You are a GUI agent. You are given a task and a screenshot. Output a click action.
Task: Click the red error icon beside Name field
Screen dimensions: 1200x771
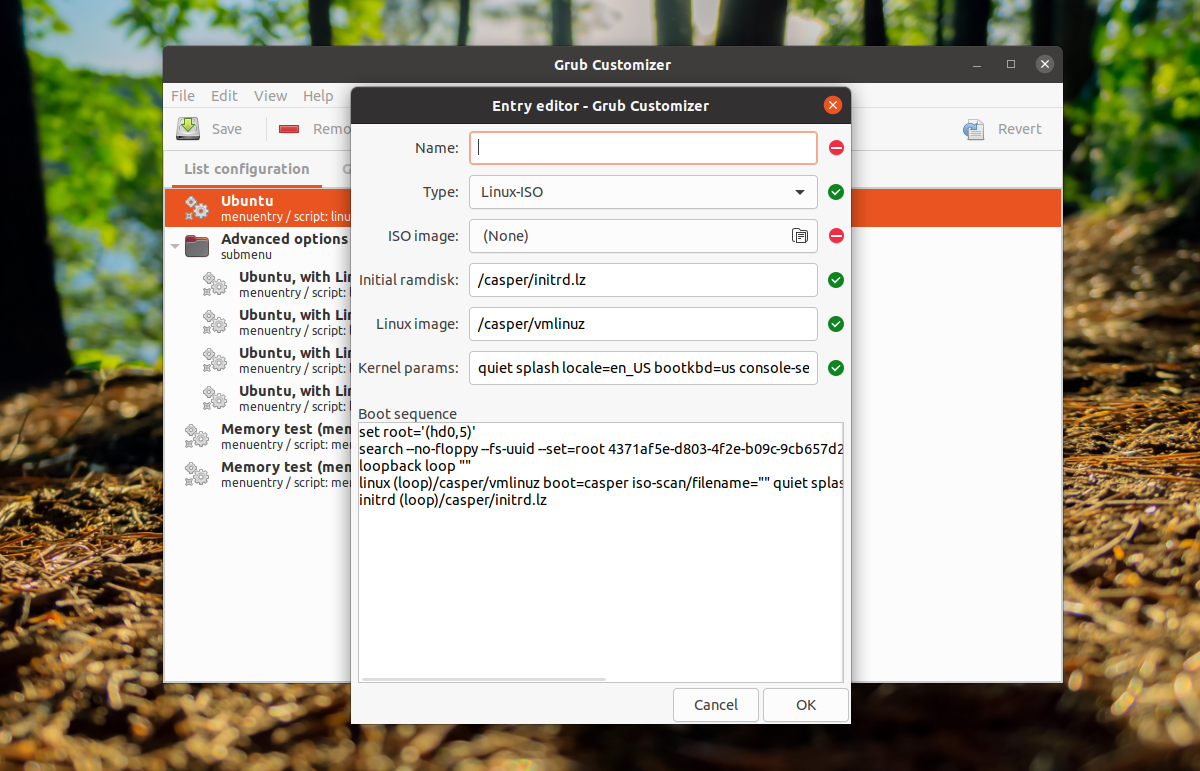(x=836, y=148)
